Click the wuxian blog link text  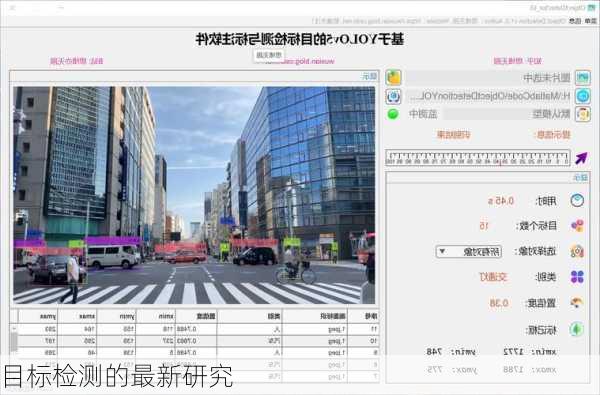(300, 61)
